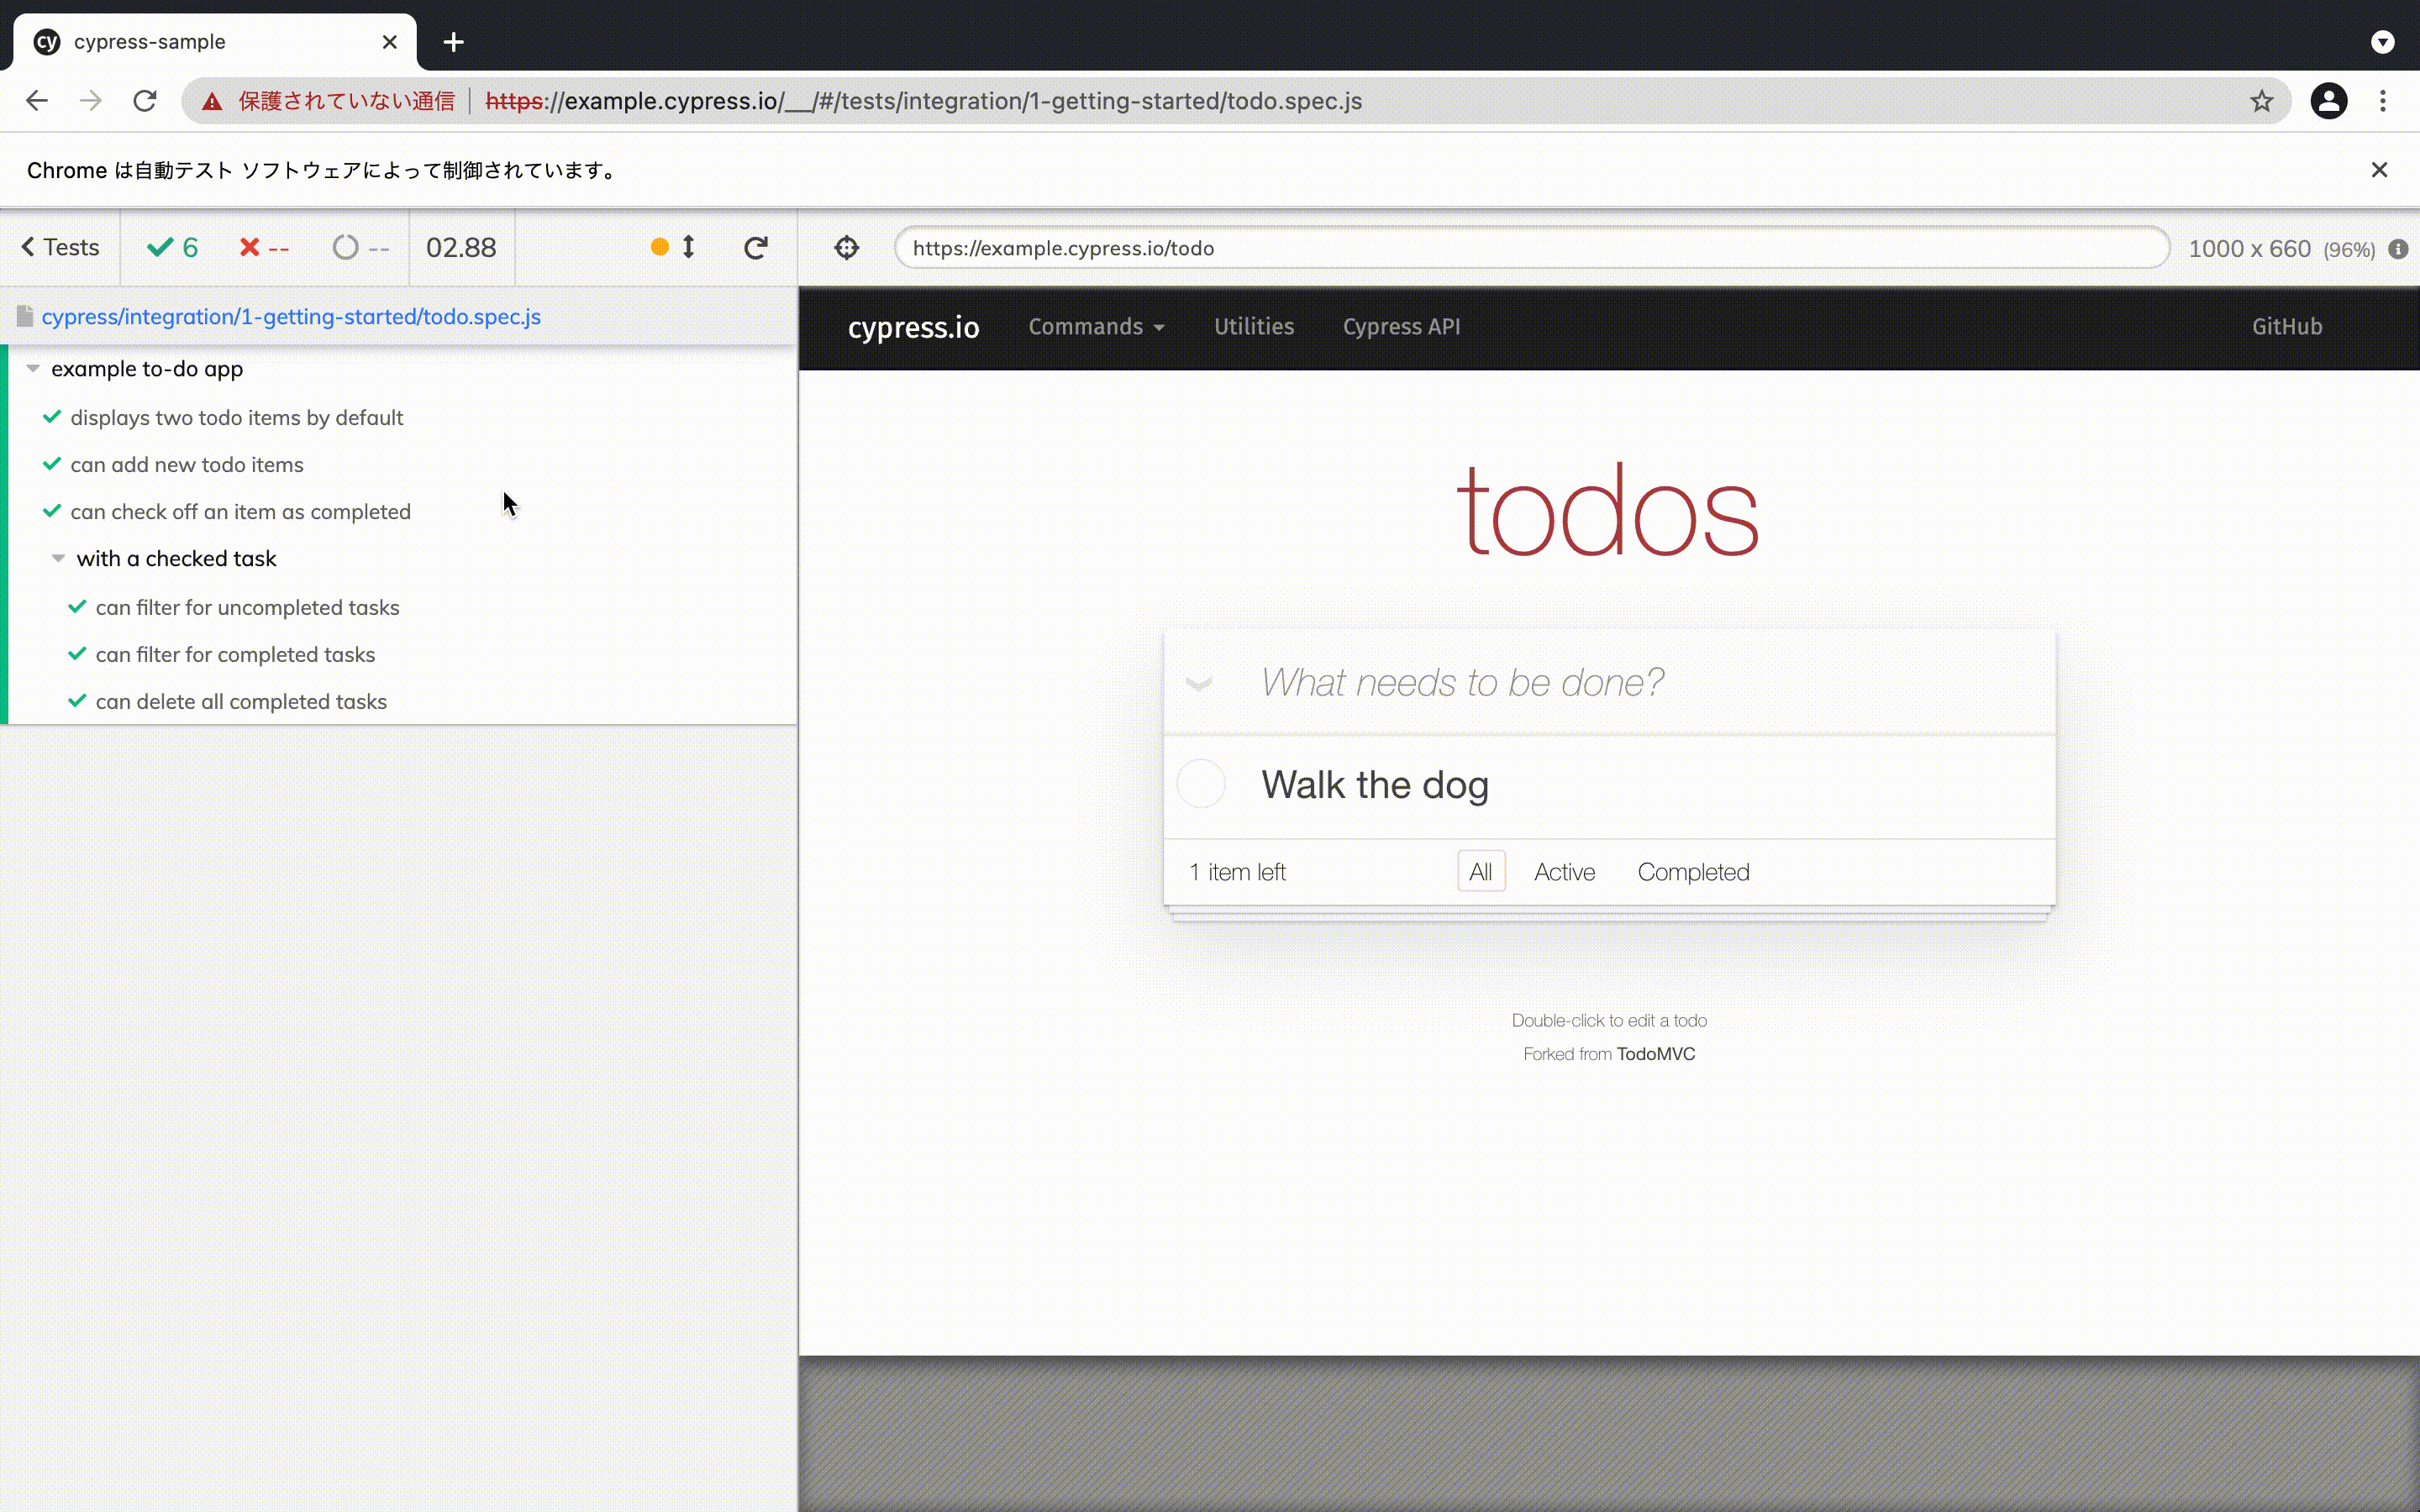Open a new browser tab
Screen dimensions: 2420x1512
point(453,42)
